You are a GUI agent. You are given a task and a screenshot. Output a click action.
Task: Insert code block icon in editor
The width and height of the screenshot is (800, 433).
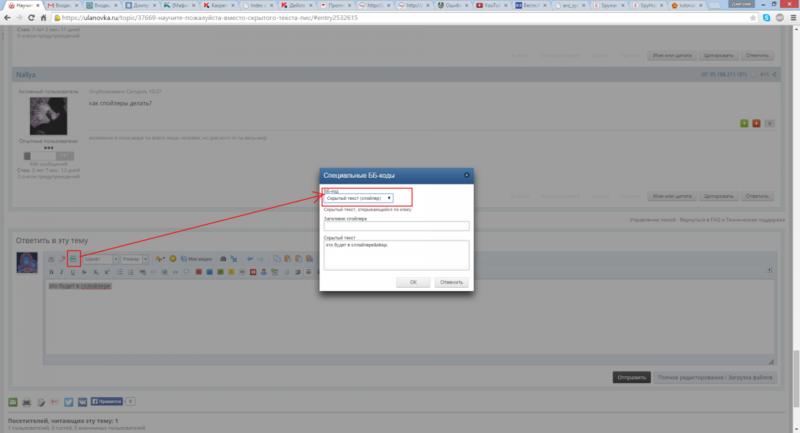coord(175,272)
